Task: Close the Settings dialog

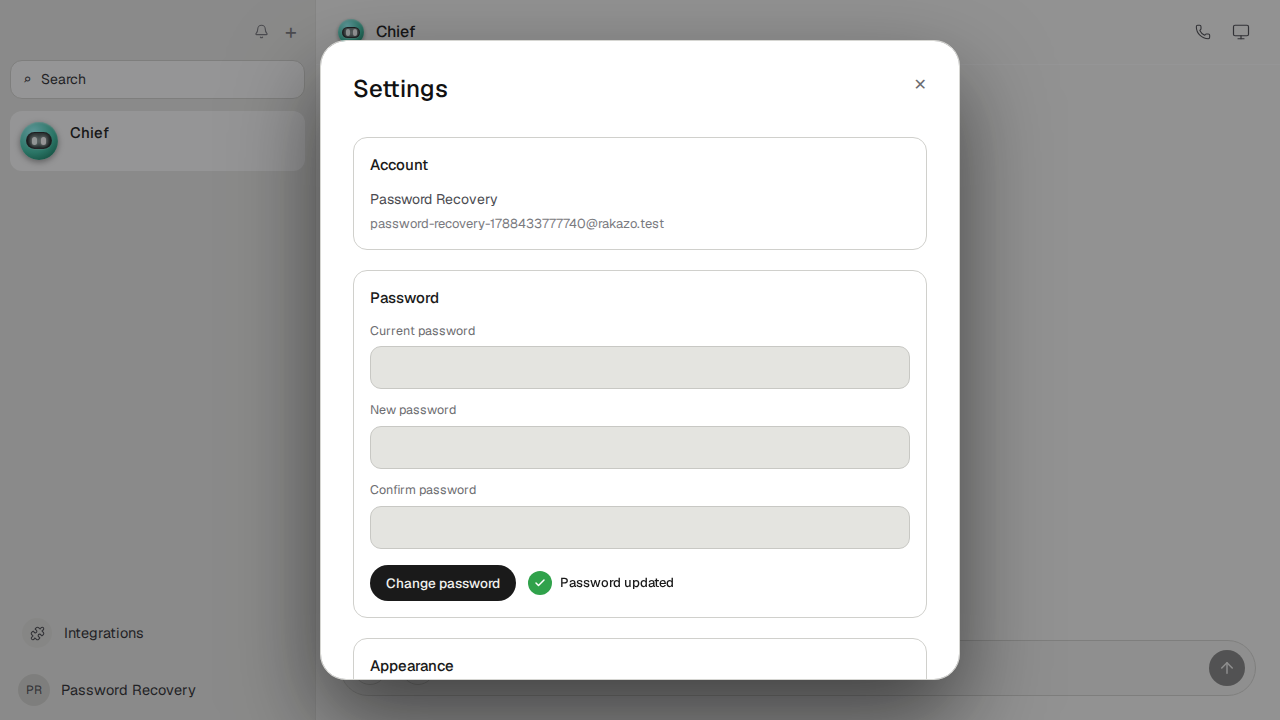Action: pos(920,84)
